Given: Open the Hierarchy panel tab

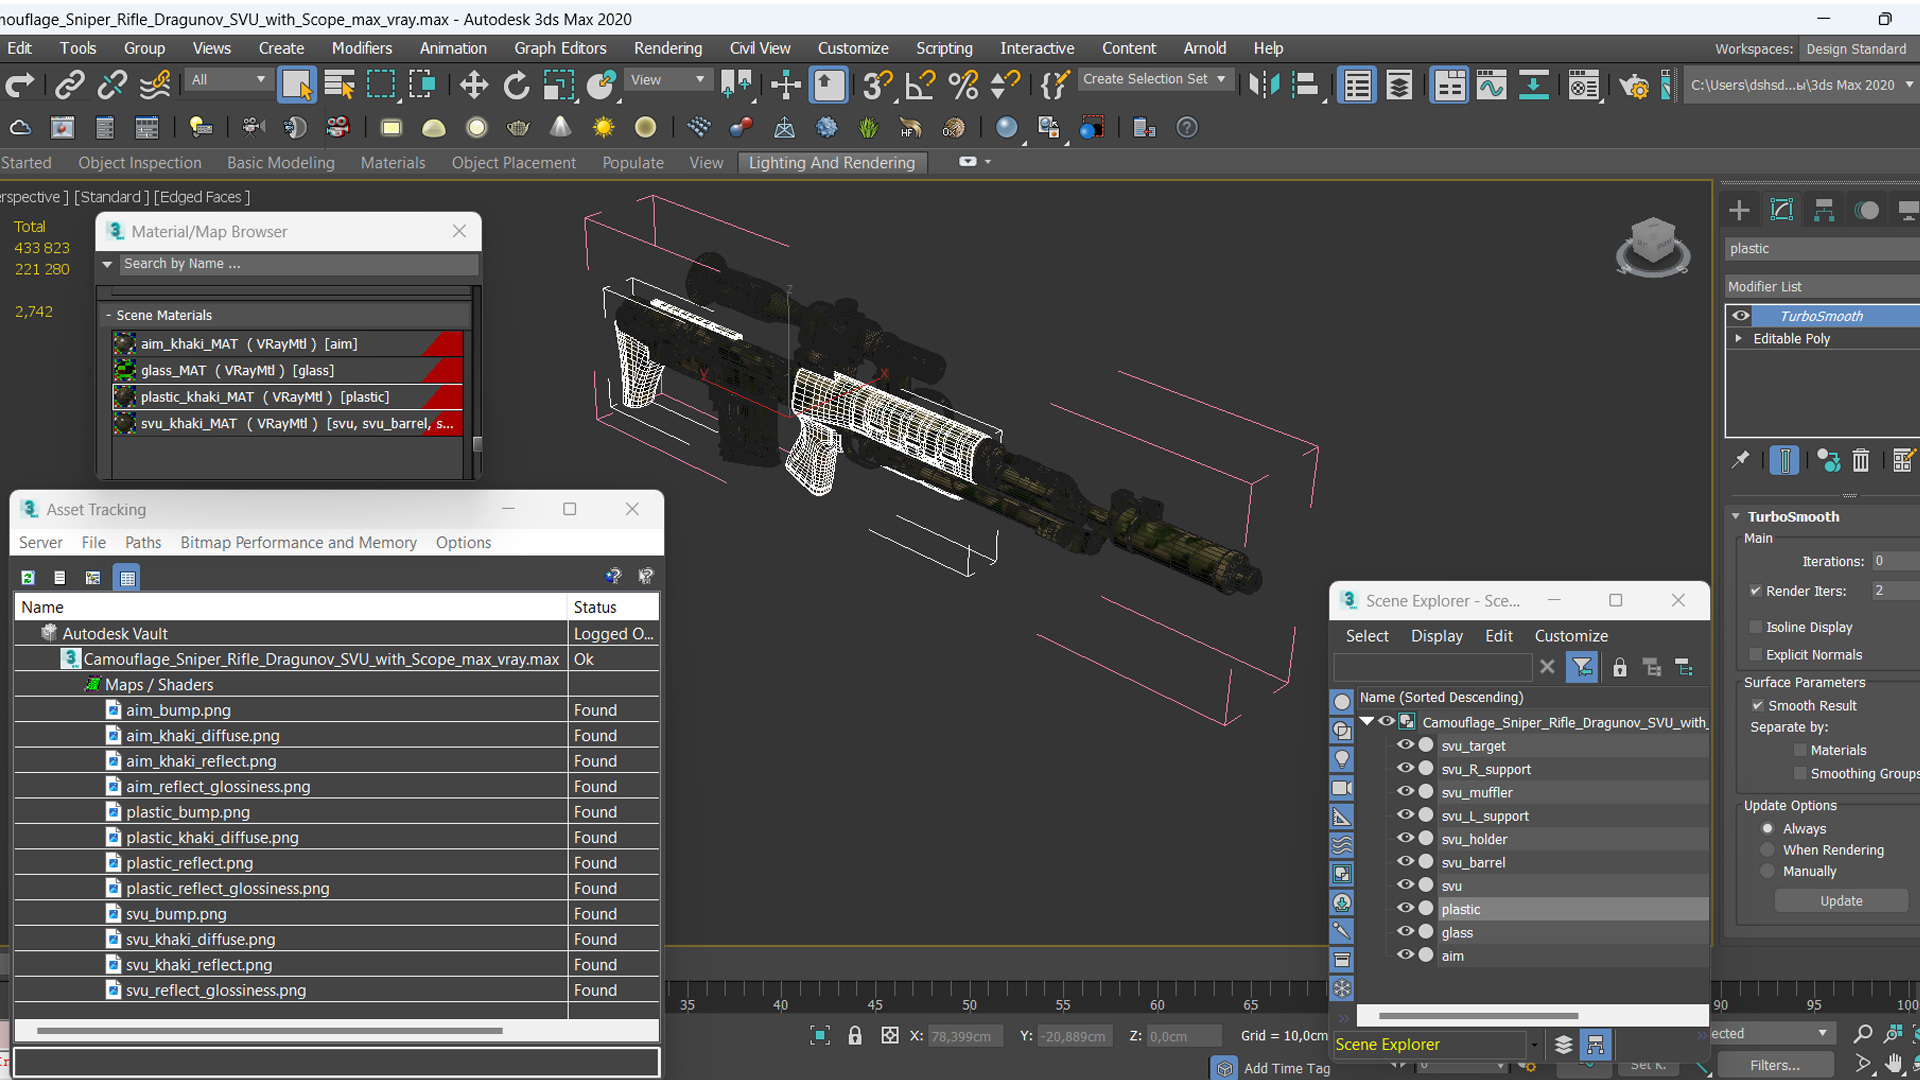Looking at the screenshot, I should [1824, 210].
